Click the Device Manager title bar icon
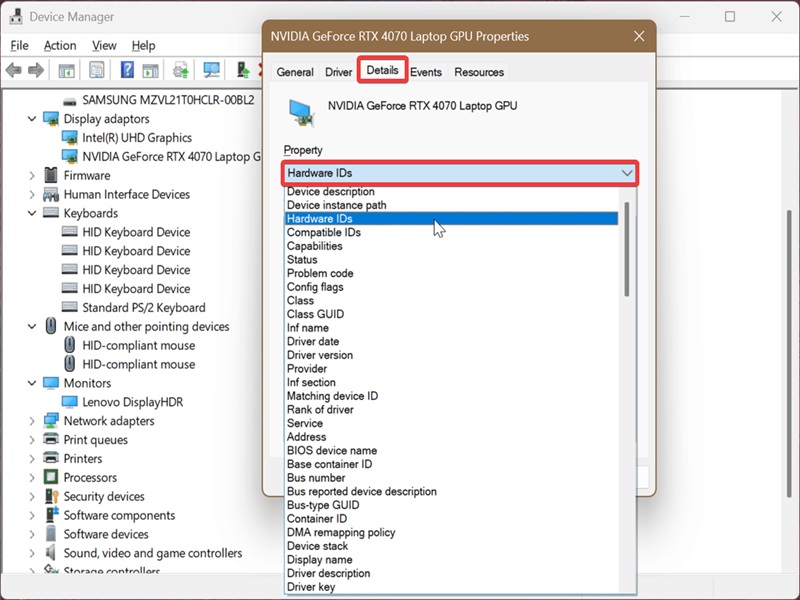The width and height of the screenshot is (800, 600). (16, 17)
